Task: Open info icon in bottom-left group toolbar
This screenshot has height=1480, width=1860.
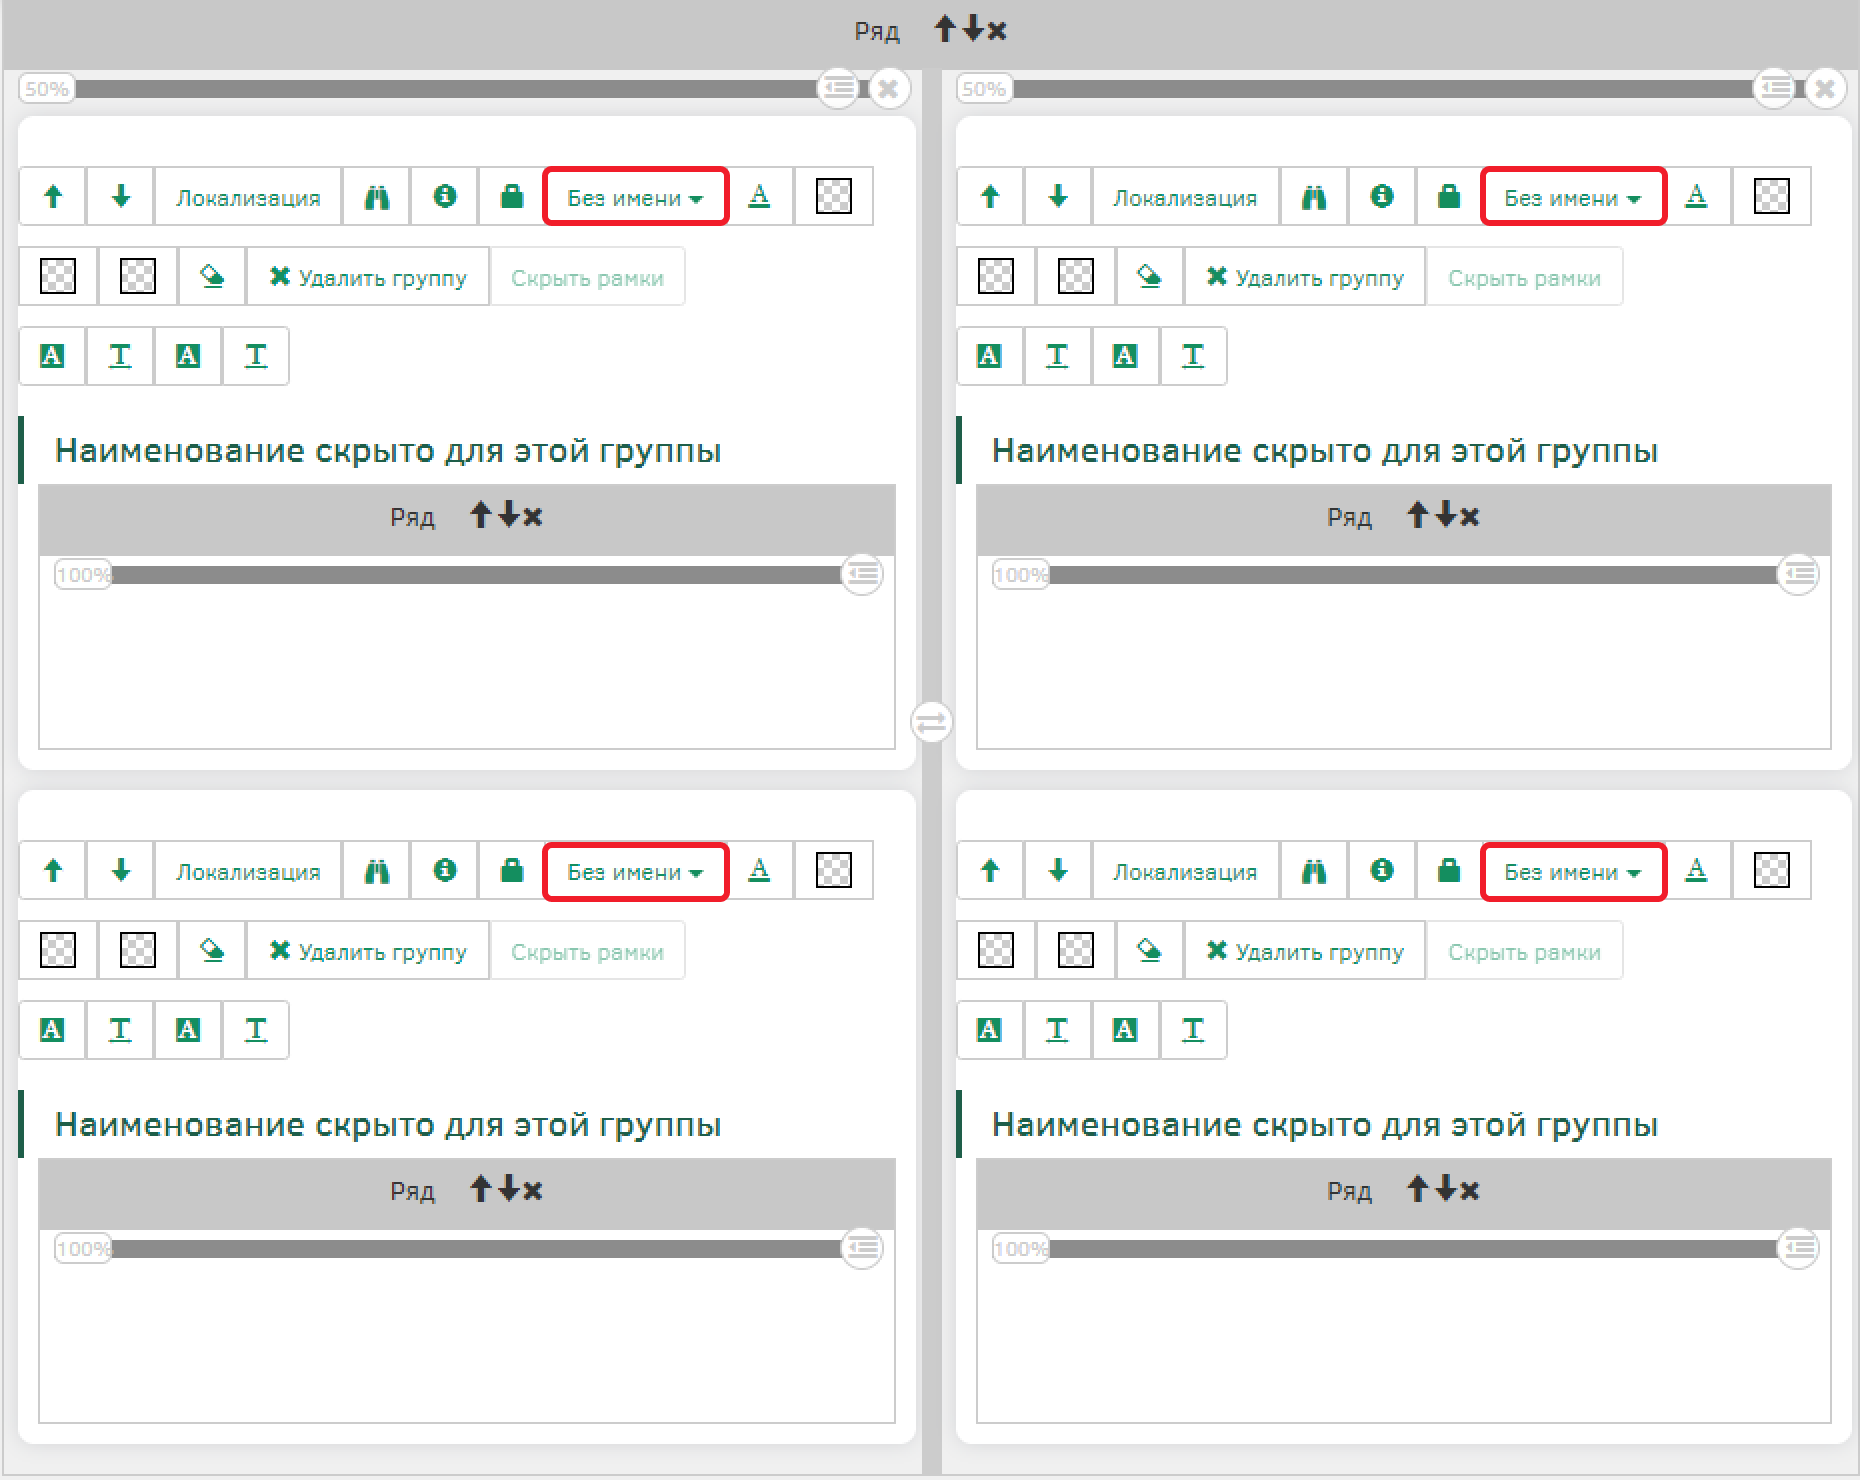Action: (x=445, y=870)
